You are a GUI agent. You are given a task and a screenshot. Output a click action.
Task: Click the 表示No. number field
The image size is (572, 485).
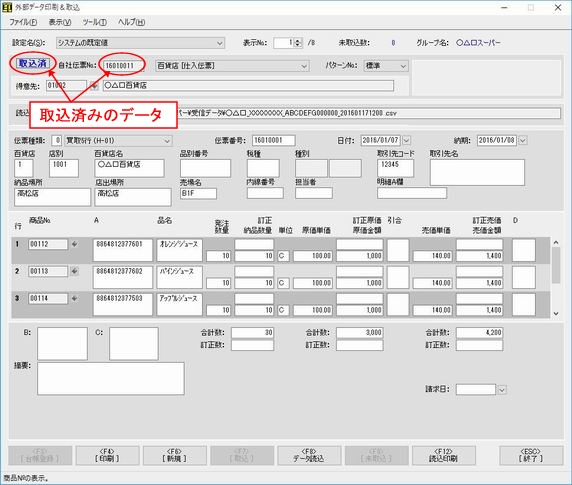click(284, 43)
